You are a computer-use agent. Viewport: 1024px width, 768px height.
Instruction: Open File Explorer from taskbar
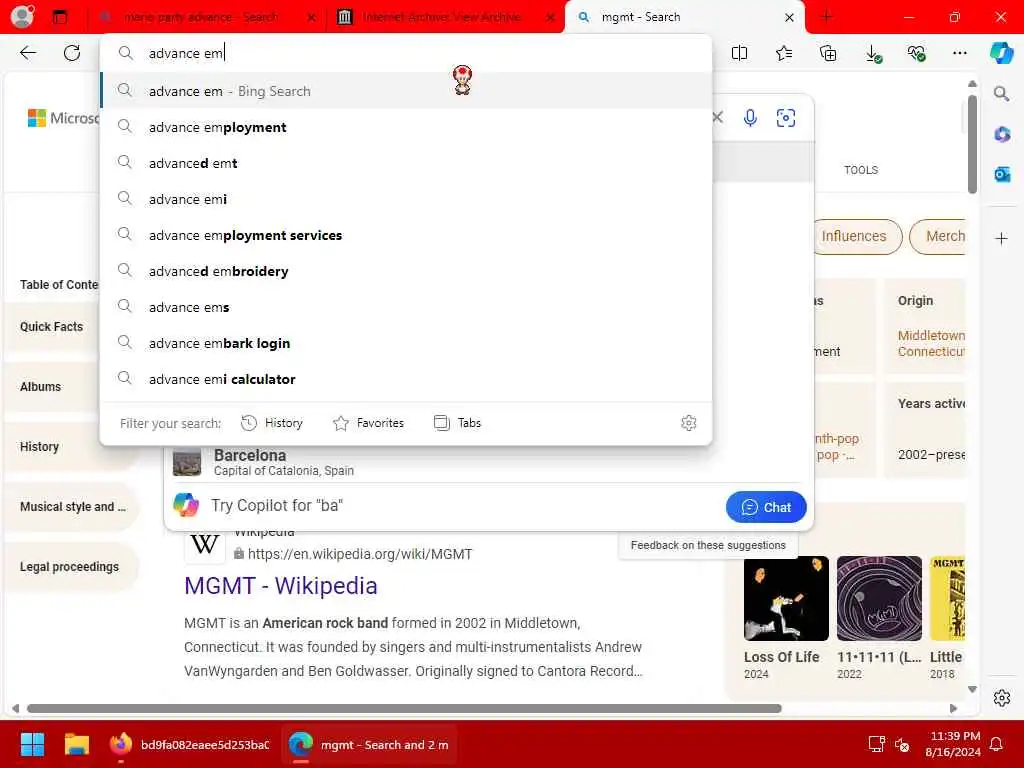(76, 744)
